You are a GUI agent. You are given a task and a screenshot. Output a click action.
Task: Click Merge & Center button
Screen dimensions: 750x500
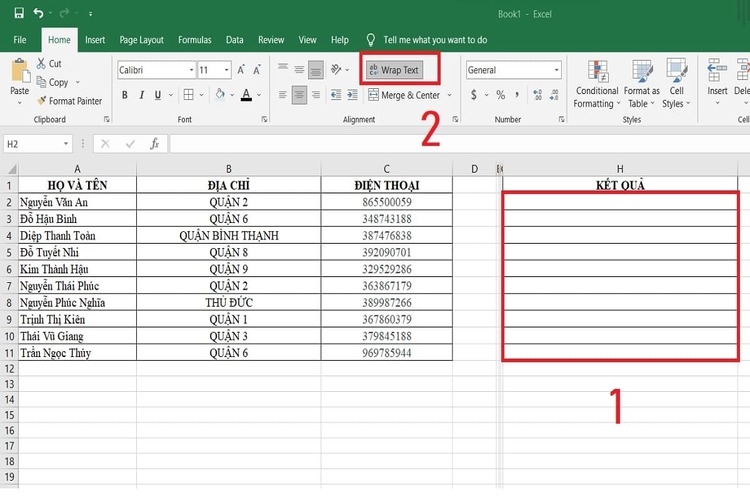[x=404, y=95]
